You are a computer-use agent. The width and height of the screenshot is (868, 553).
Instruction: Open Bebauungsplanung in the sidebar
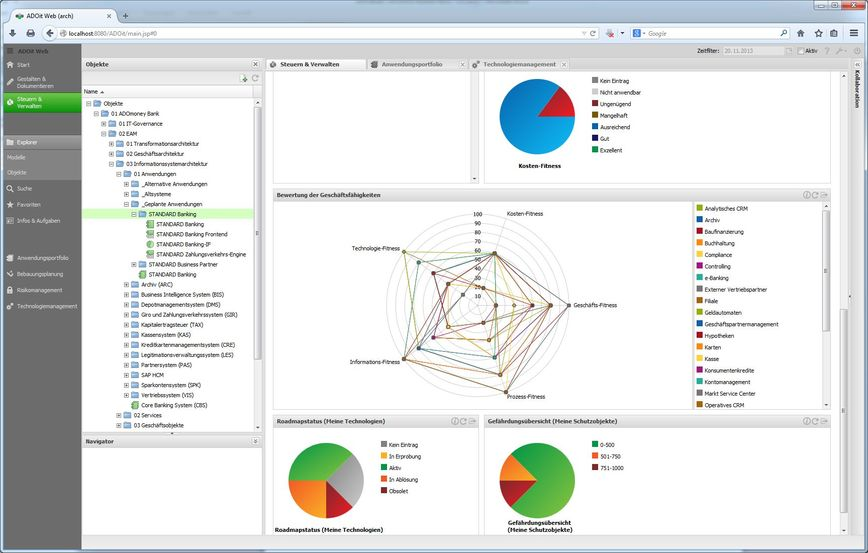42,274
